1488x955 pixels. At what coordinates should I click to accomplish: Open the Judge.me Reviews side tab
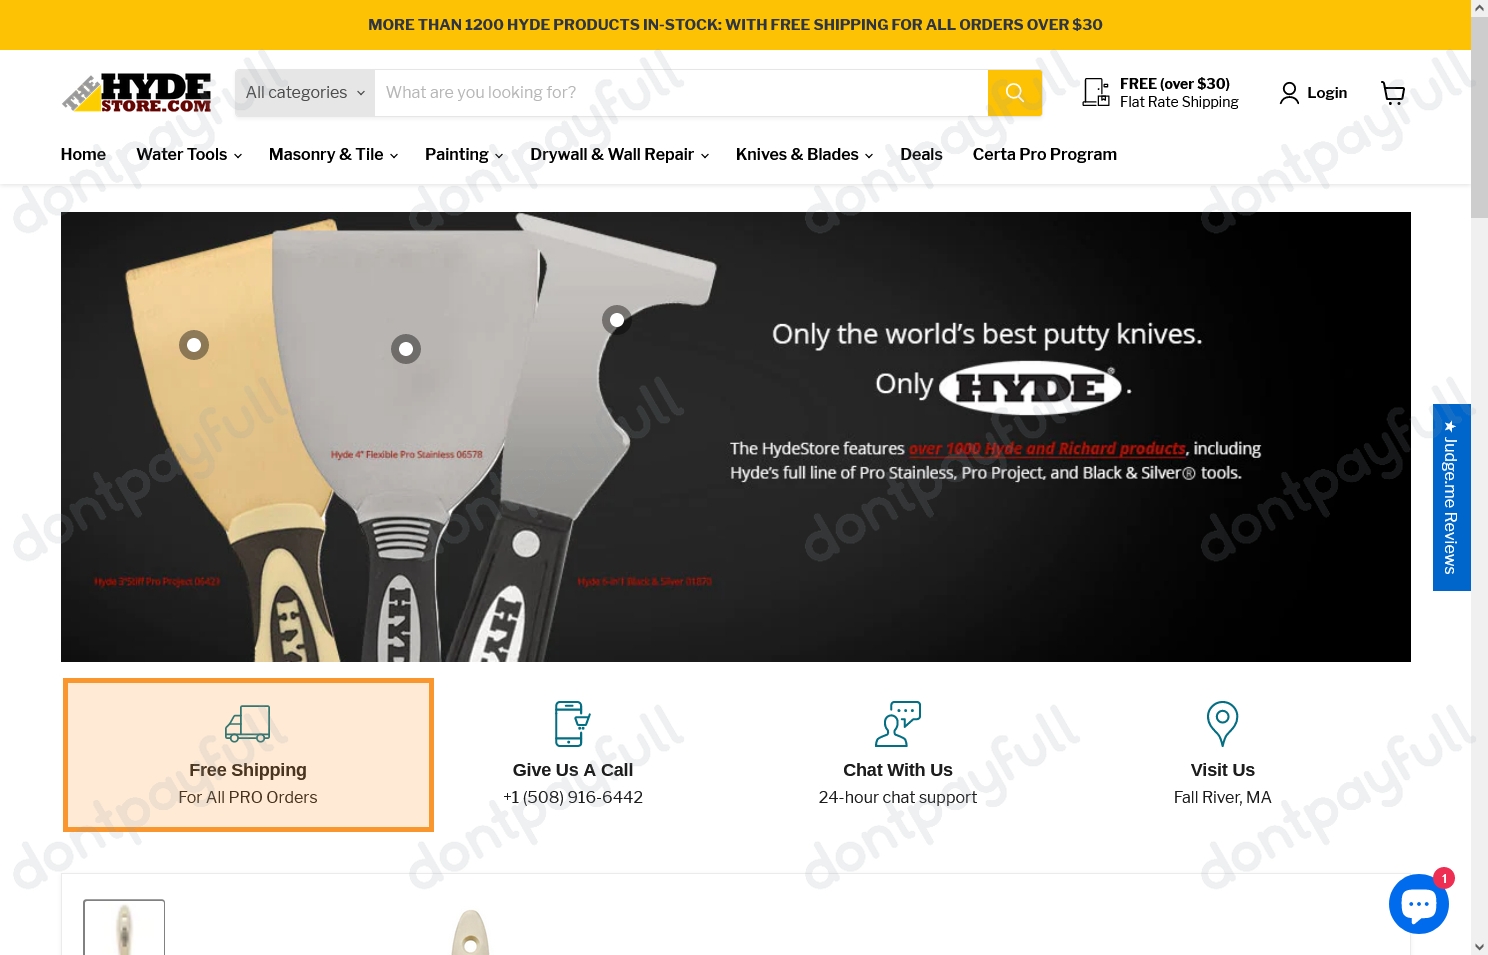click(x=1451, y=497)
